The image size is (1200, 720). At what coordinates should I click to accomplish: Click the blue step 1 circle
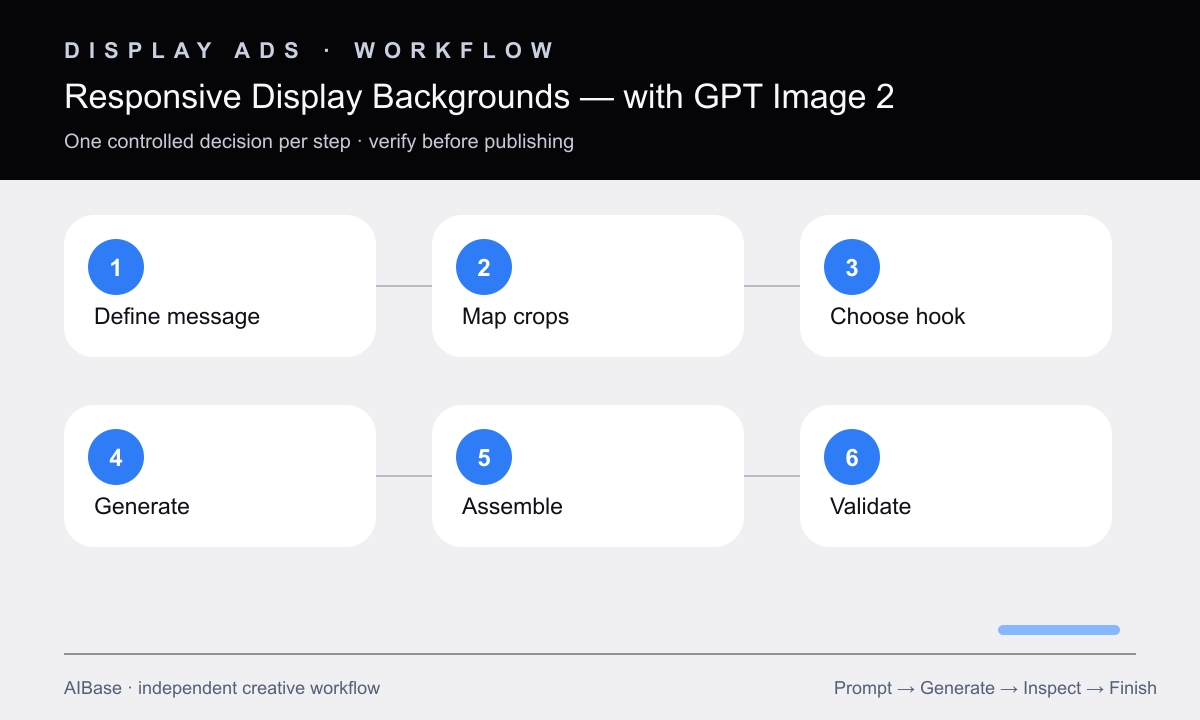(x=116, y=267)
